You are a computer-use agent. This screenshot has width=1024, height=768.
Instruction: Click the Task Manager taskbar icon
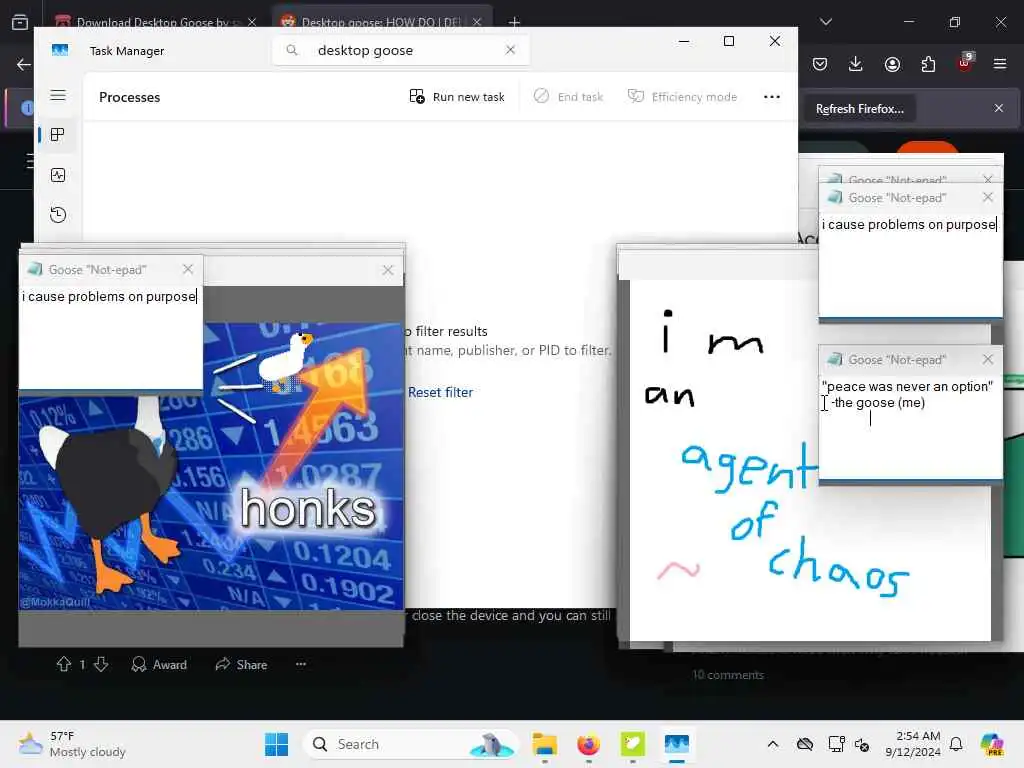point(677,744)
